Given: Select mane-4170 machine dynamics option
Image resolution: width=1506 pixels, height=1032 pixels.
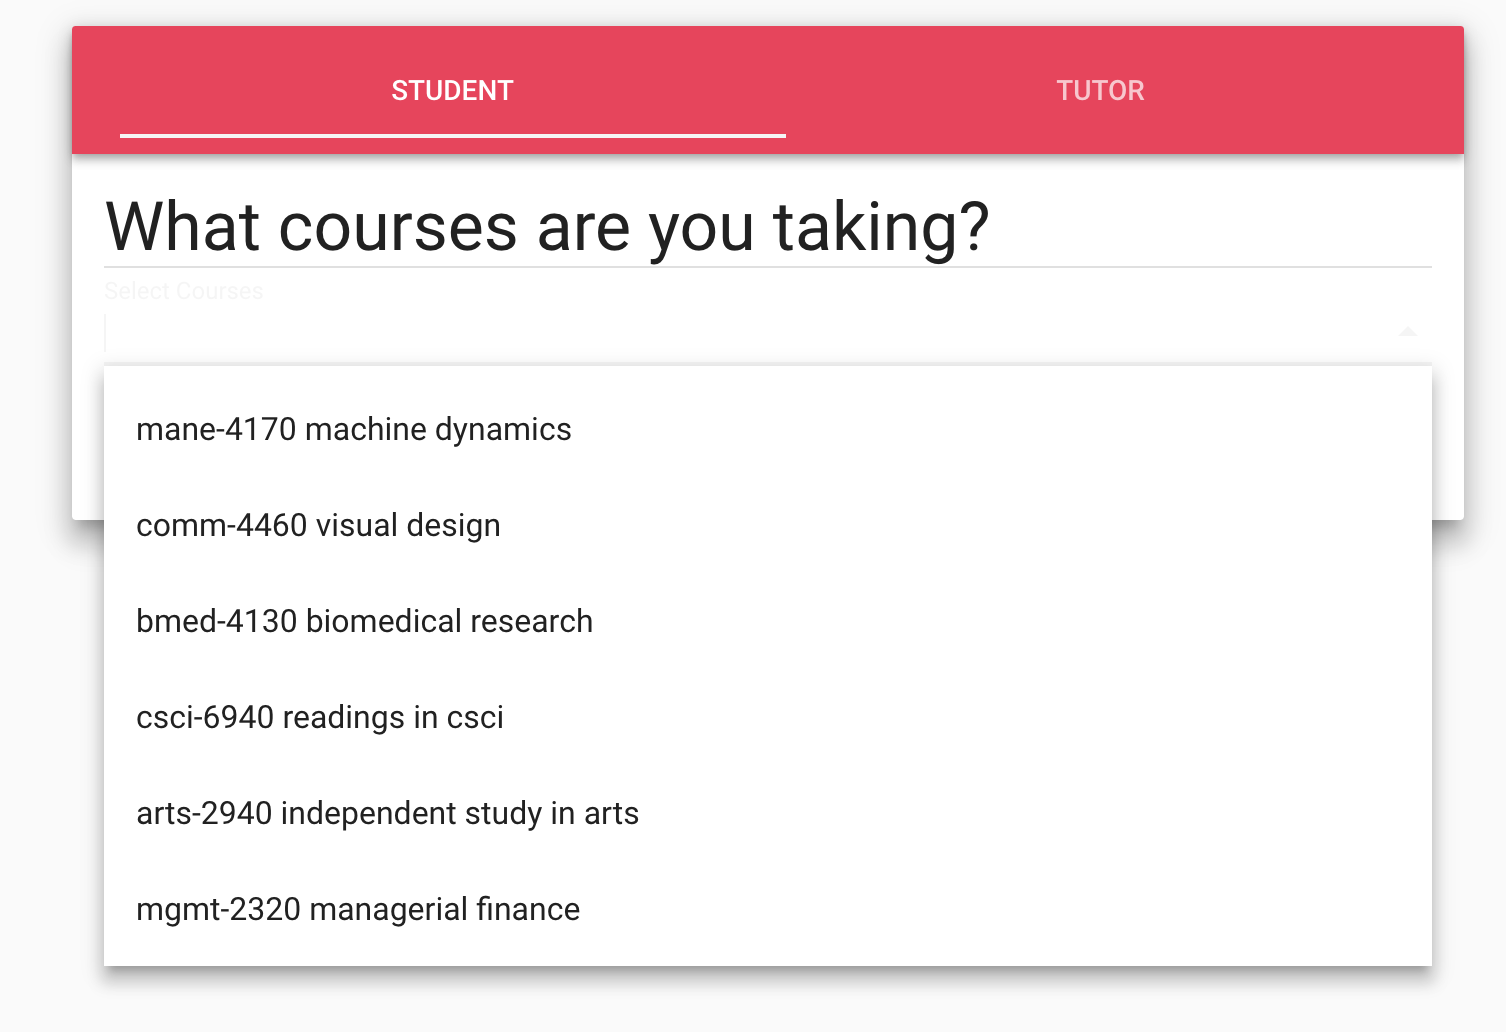Looking at the screenshot, I should tap(354, 429).
